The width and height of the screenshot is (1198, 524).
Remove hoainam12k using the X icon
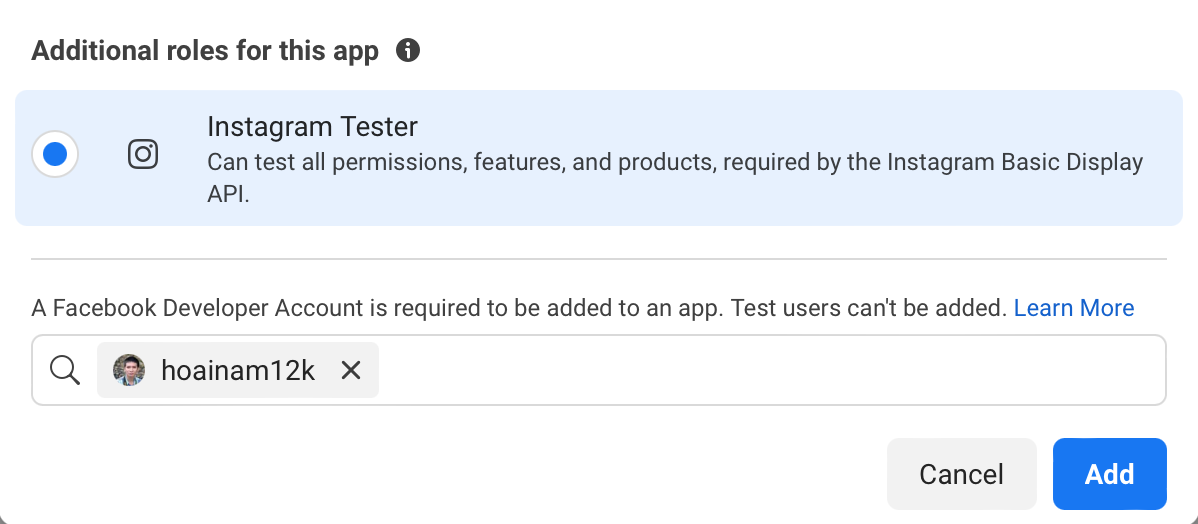click(351, 370)
